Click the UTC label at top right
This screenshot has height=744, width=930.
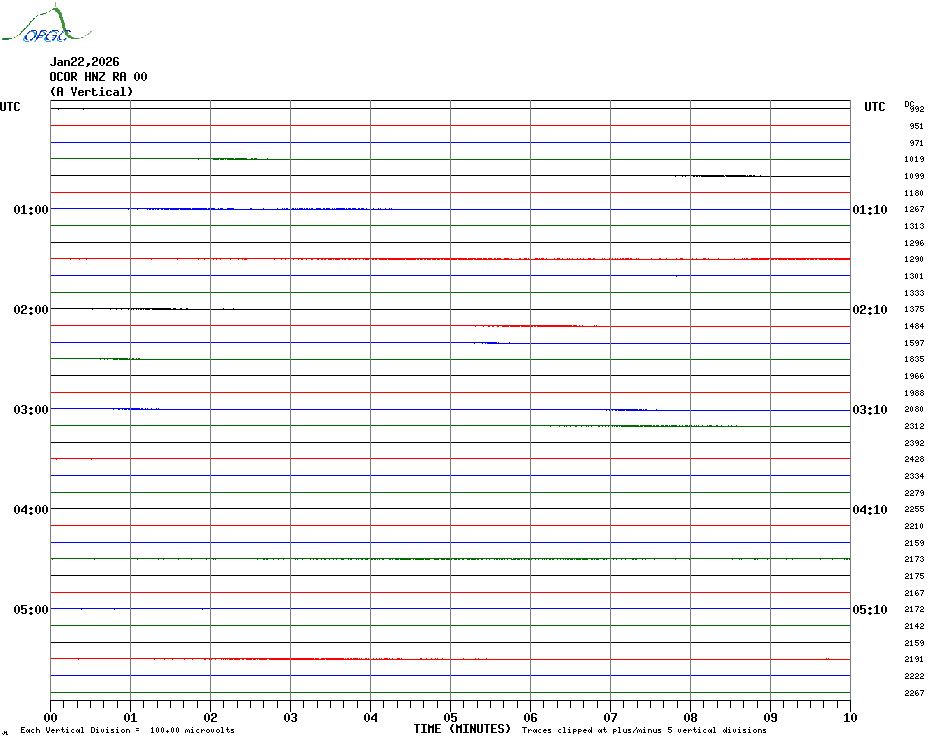[874, 107]
